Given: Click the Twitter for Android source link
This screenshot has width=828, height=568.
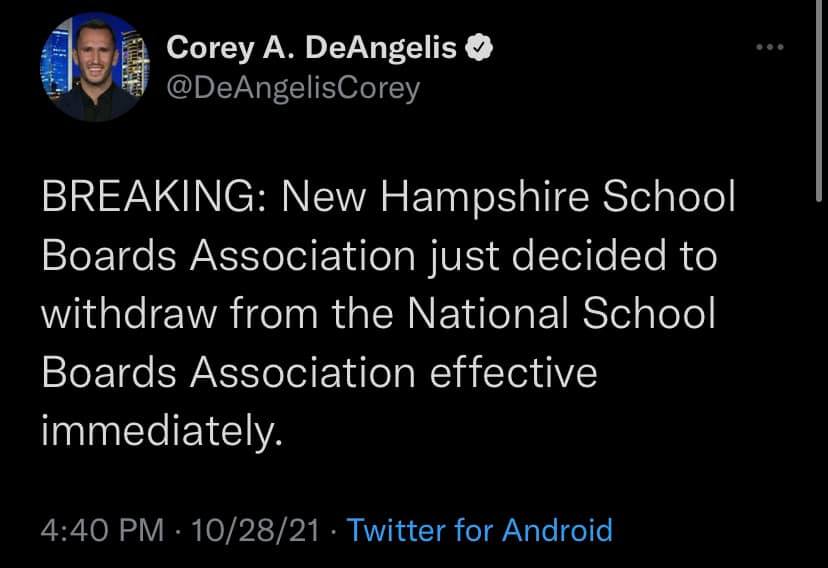Looking at the screenshot, I should [x=479, y=529].
